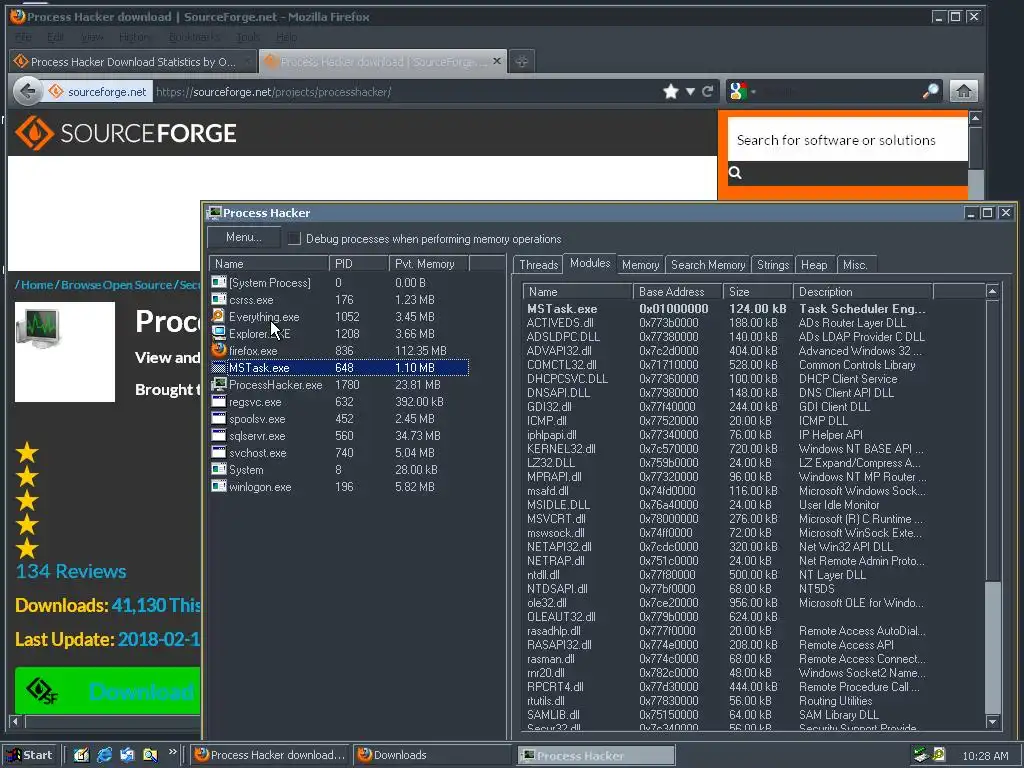The width and height of the screenshot is (1024, 768).
Task: Click the Home breadcrumb link
Action: point(37,285)
